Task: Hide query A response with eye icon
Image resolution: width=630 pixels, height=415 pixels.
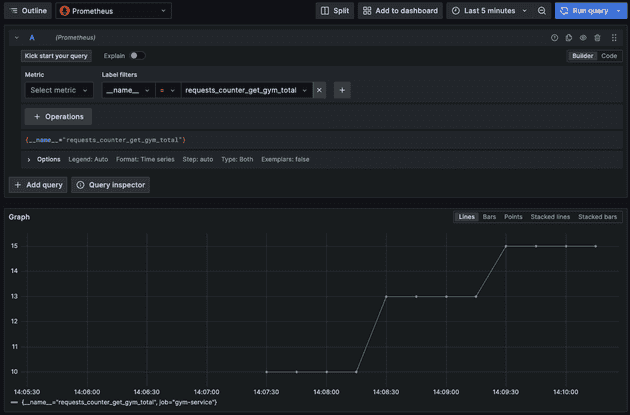Action: tap(584, 38)
